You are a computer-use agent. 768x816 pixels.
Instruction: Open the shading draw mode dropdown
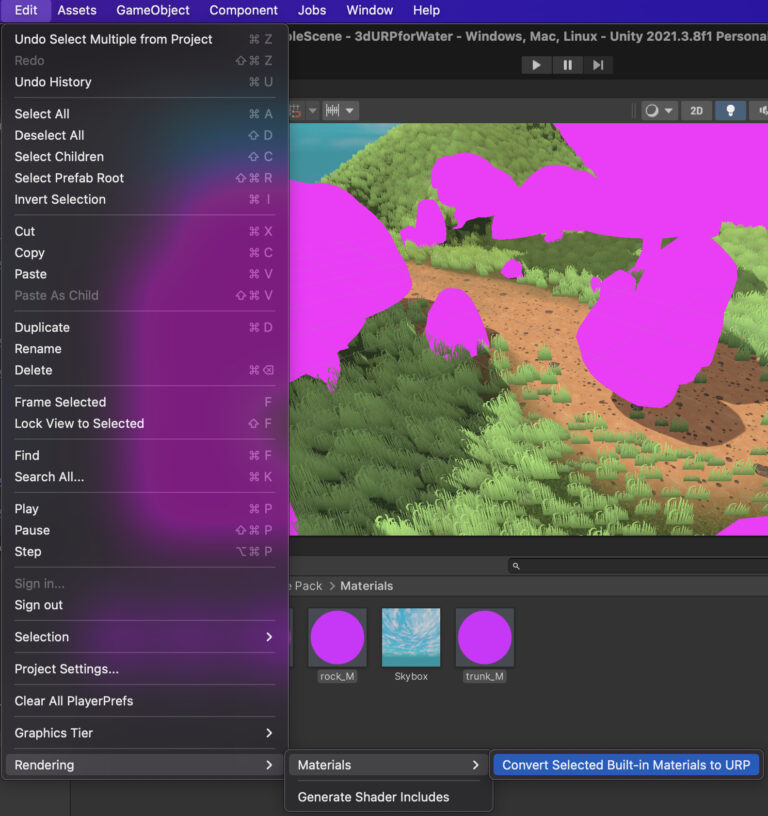[659, 110]
